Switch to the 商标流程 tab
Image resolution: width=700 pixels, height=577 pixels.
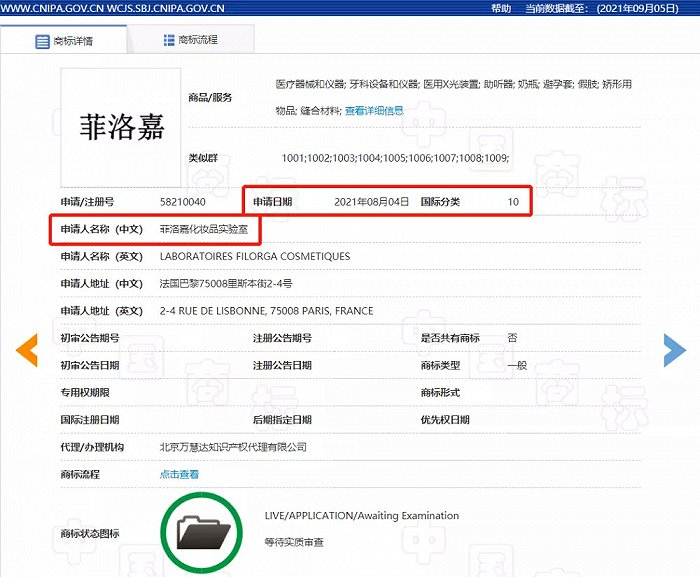point(191,40)
